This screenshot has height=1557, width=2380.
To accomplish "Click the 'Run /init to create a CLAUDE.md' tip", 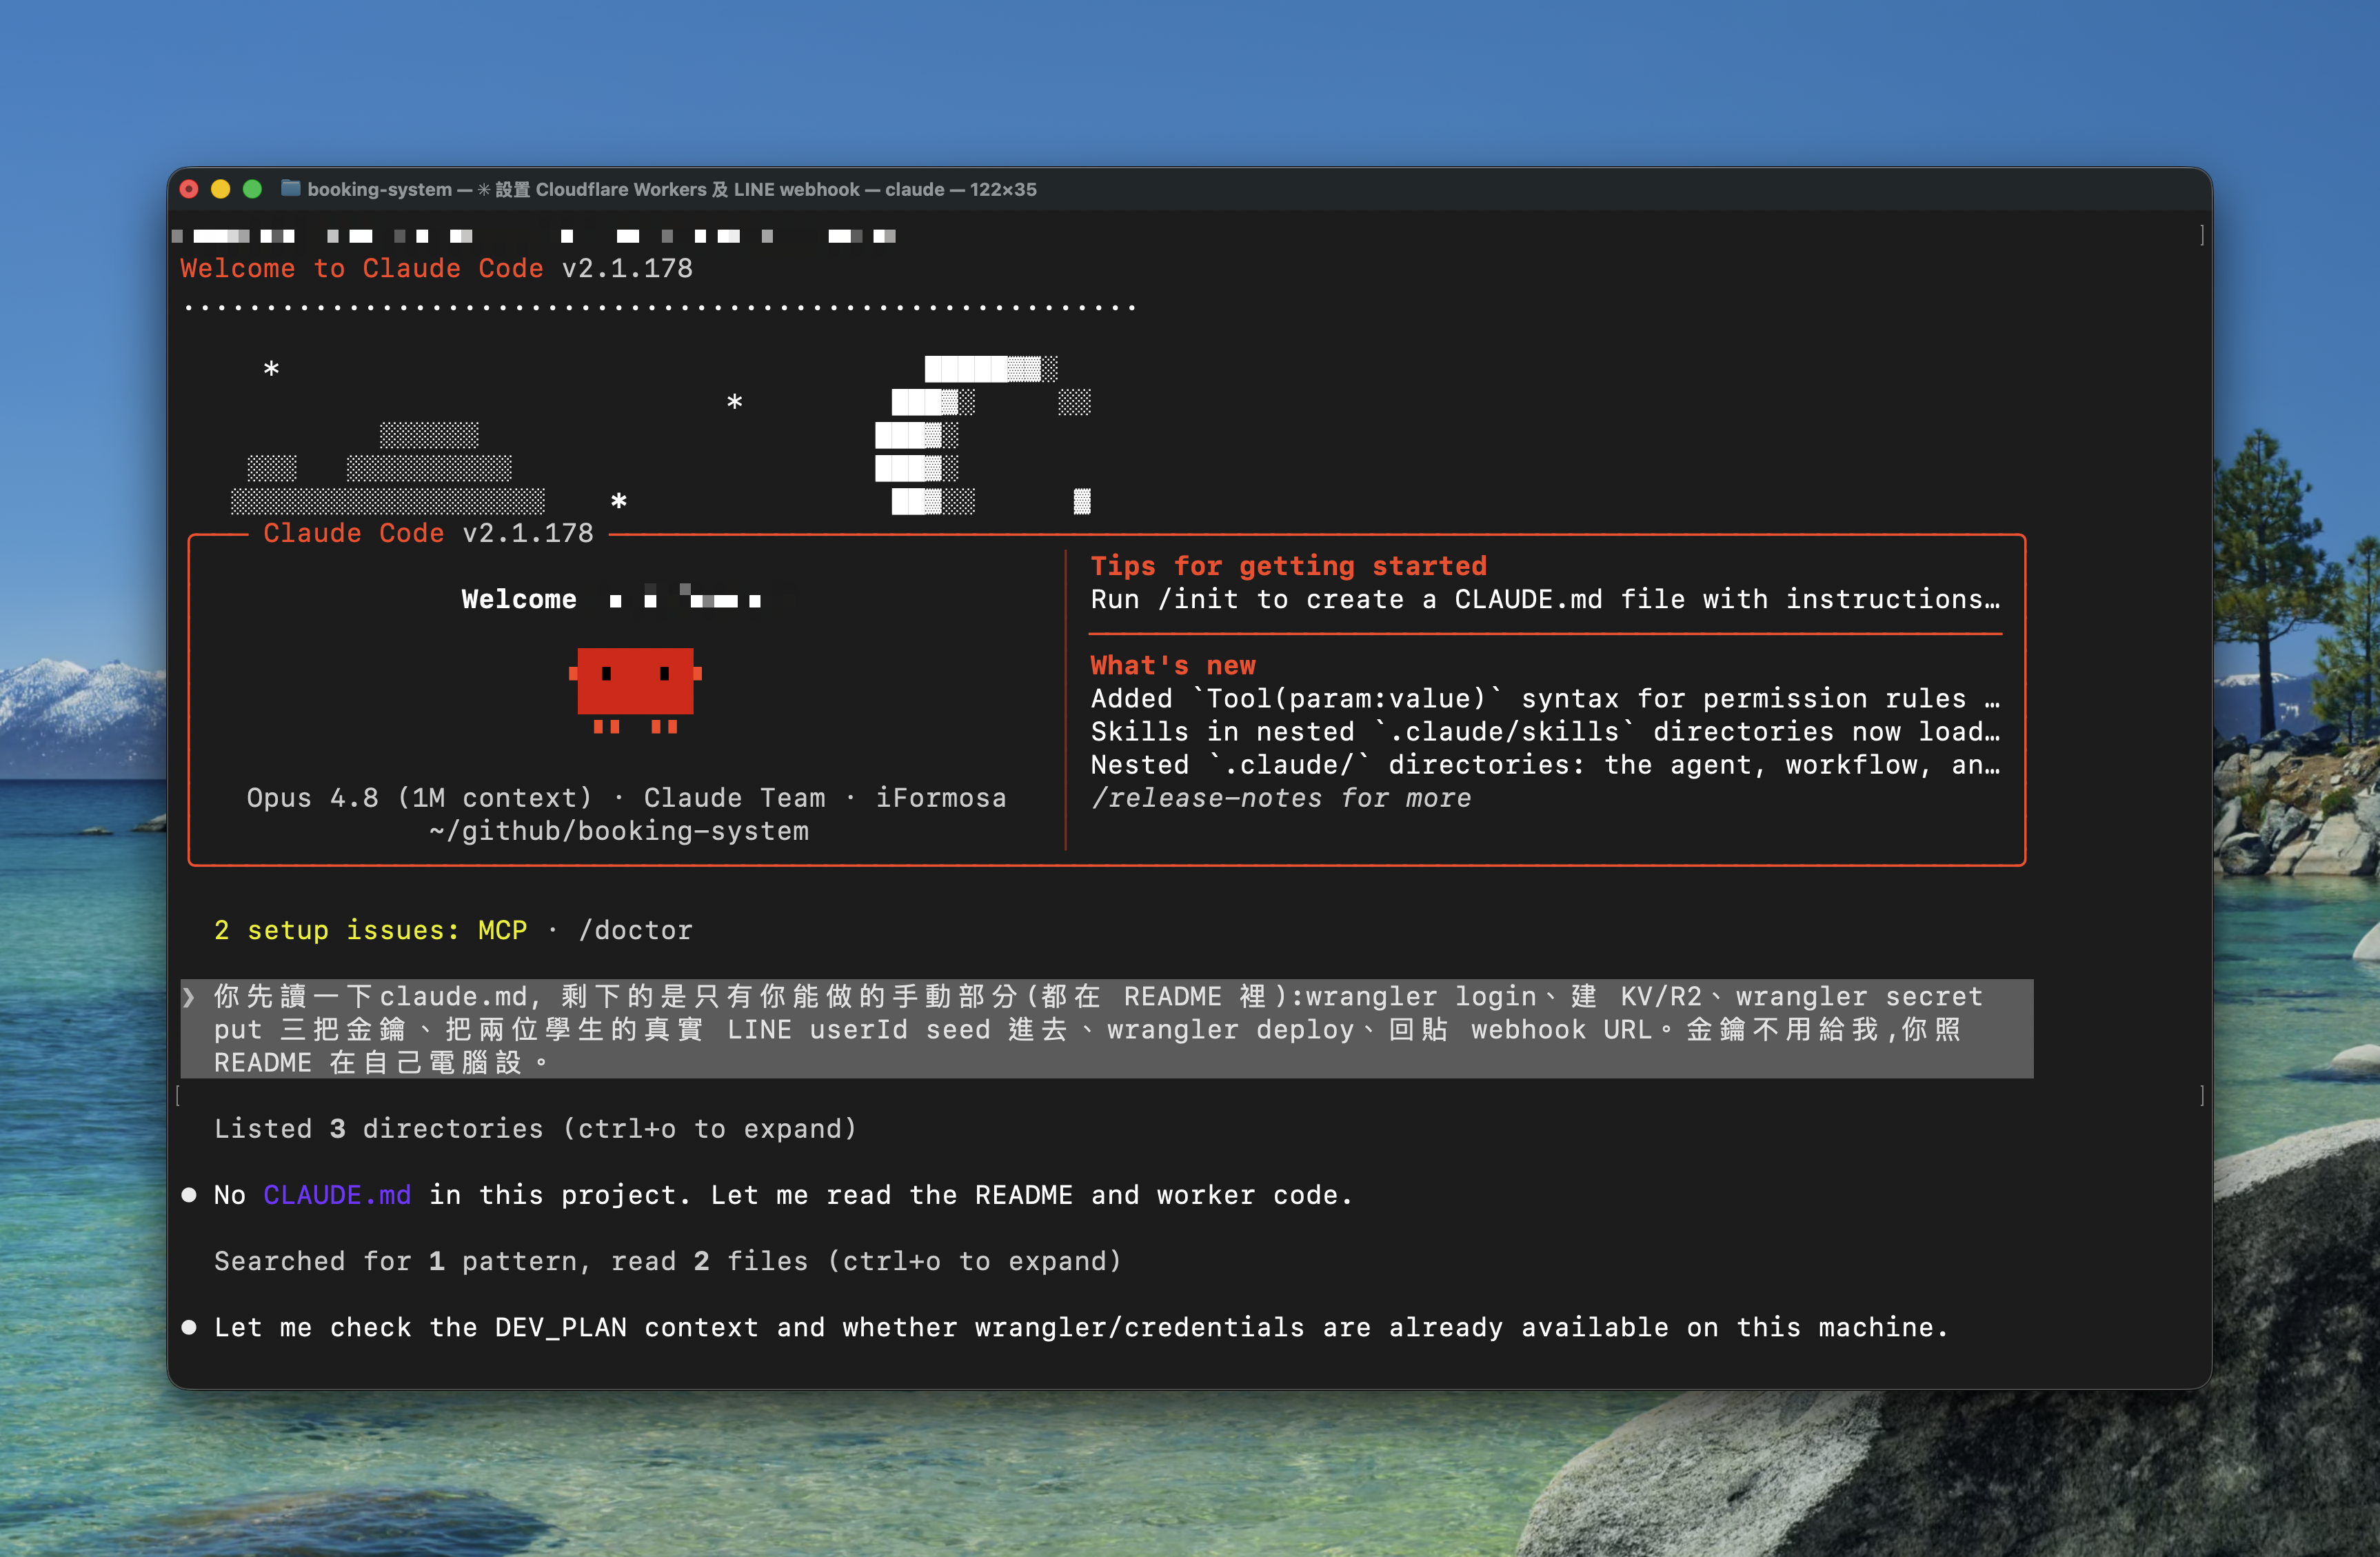I will (1545, 599).
